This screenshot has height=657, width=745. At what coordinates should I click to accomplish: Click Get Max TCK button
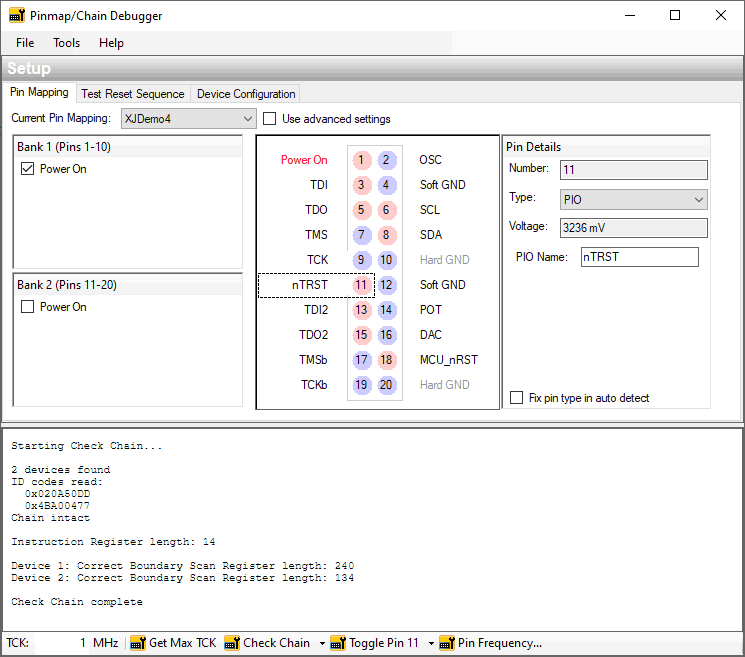[173, 643]
